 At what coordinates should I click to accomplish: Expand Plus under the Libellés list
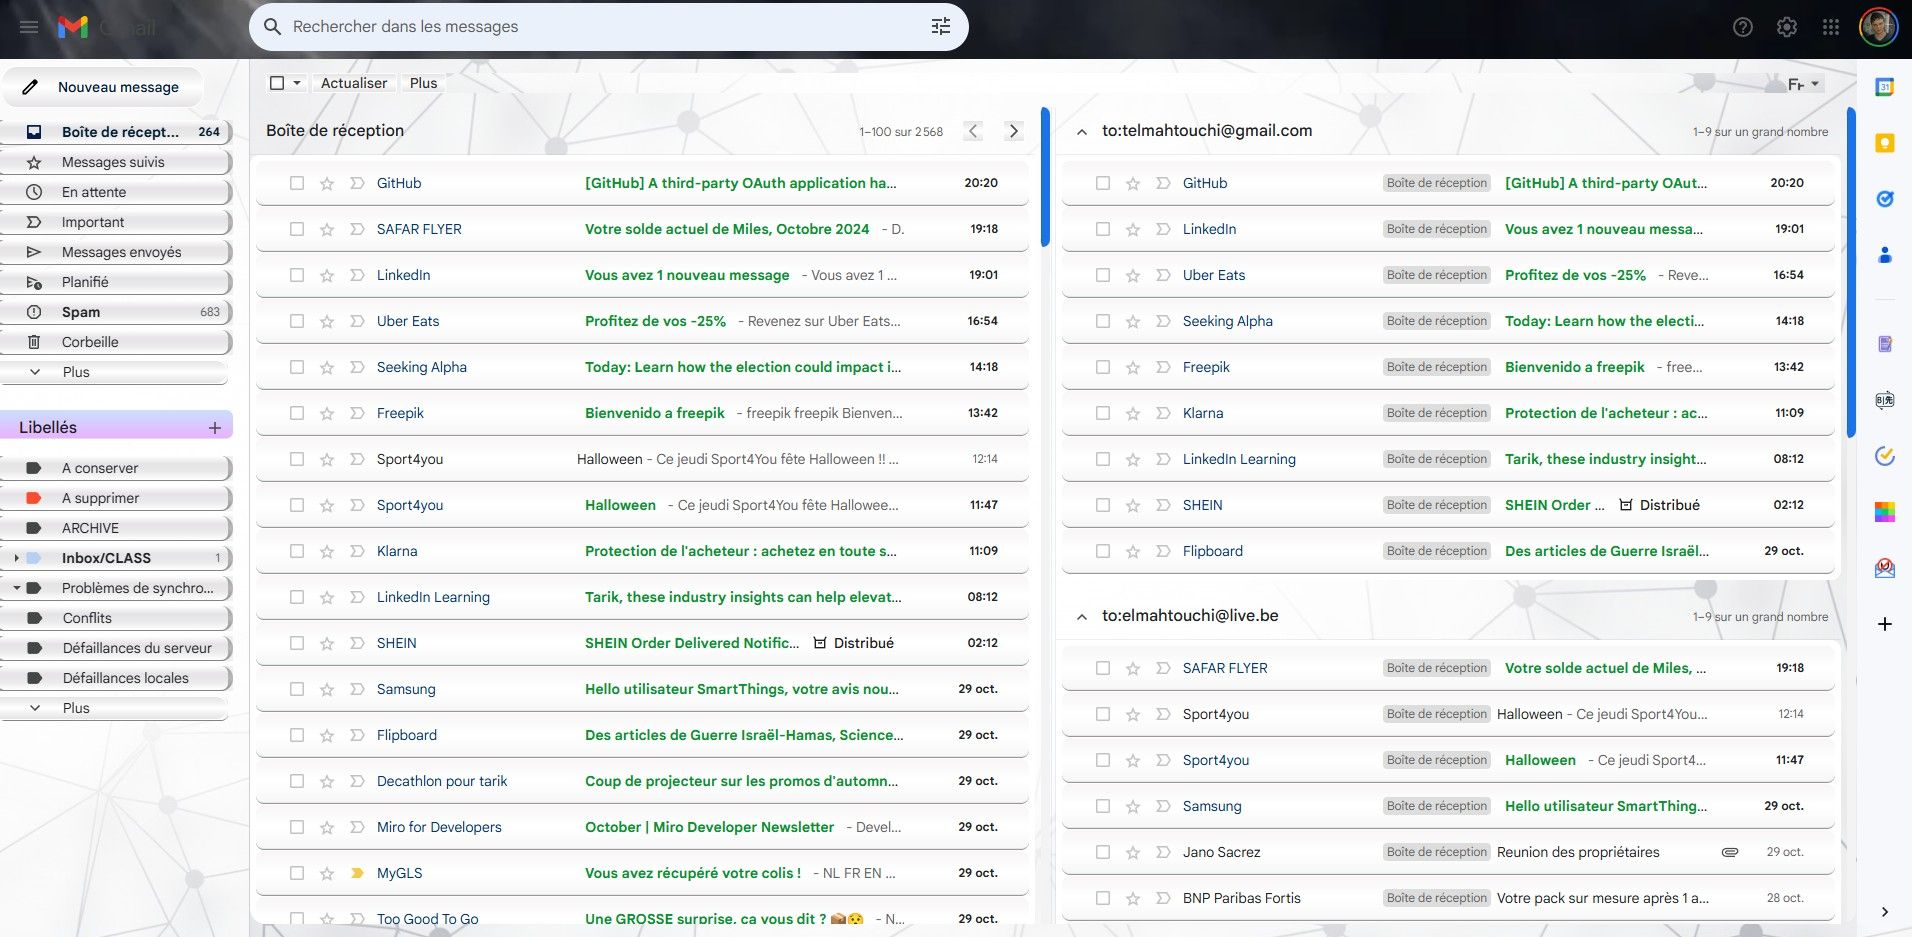click(x=115, y=708)
